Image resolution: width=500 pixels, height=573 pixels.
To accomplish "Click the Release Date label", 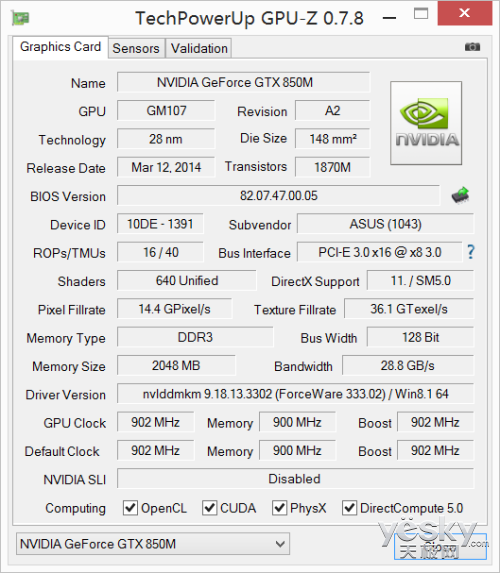I will tap(66, 168).
